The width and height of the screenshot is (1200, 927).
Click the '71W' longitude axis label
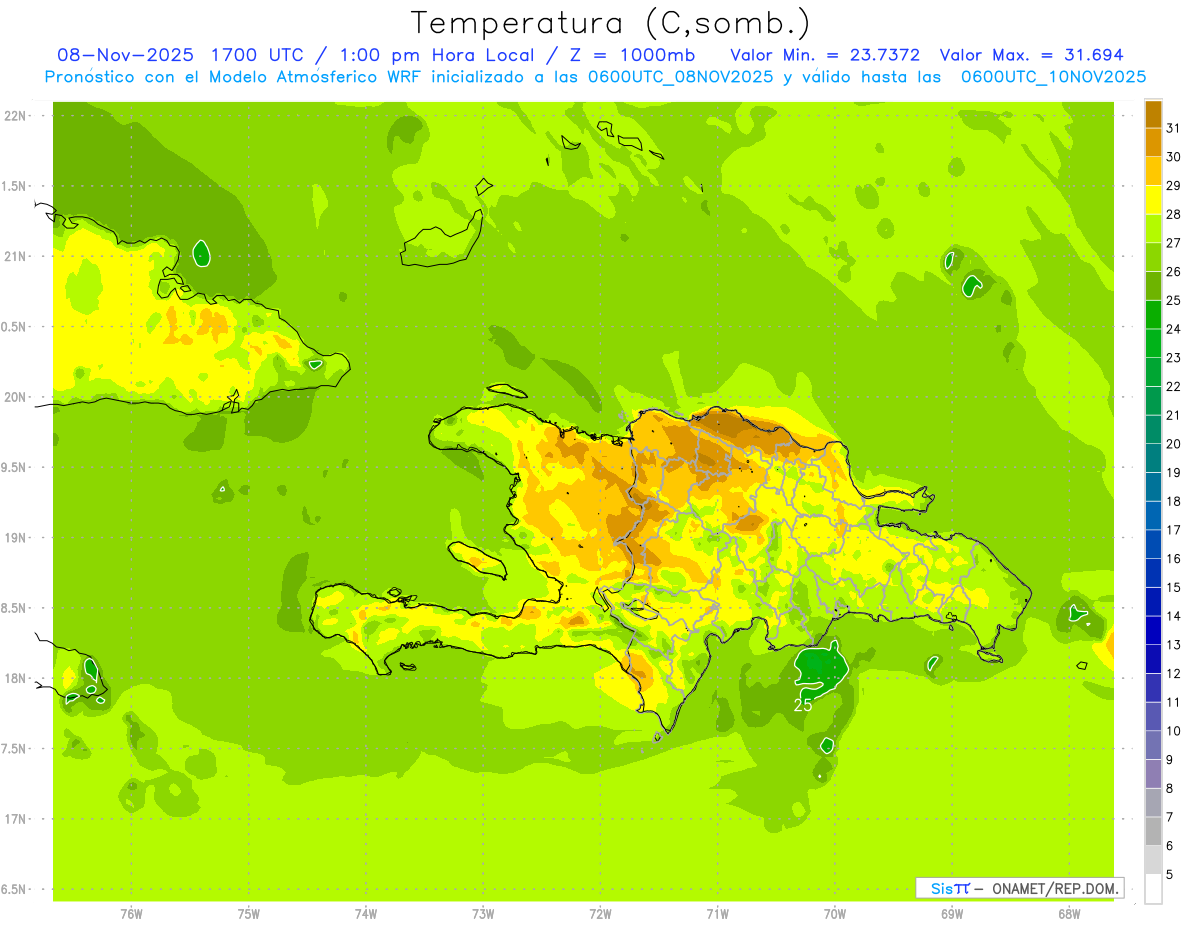717,914
